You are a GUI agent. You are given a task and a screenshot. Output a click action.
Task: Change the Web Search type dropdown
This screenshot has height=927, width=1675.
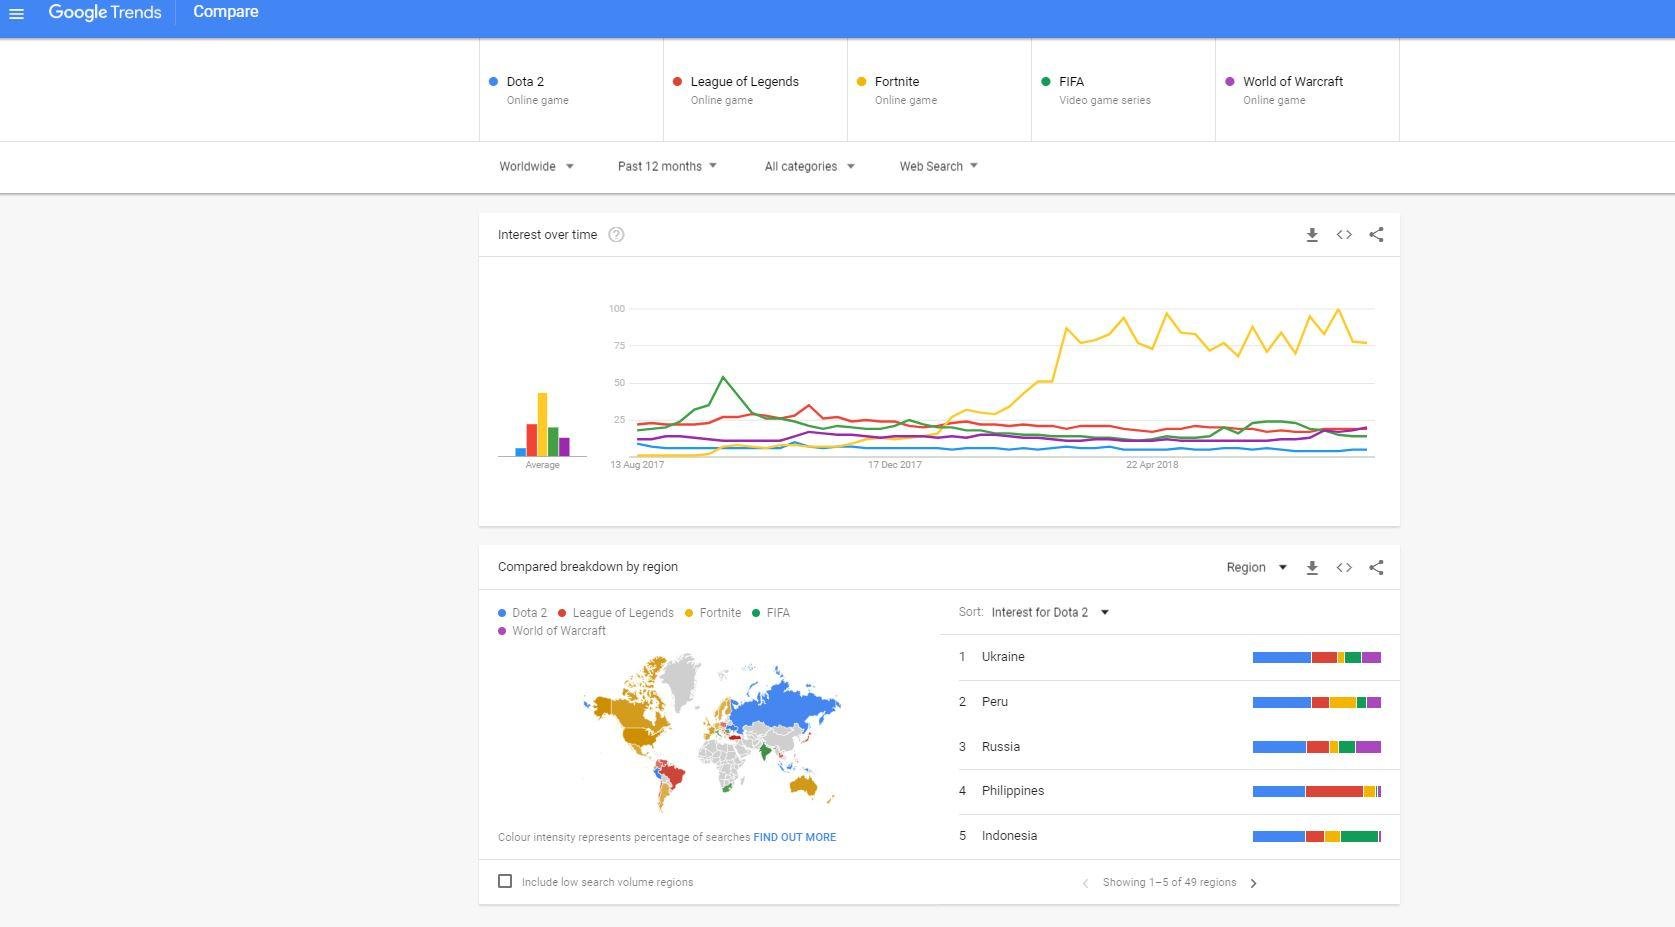point(938,167)
